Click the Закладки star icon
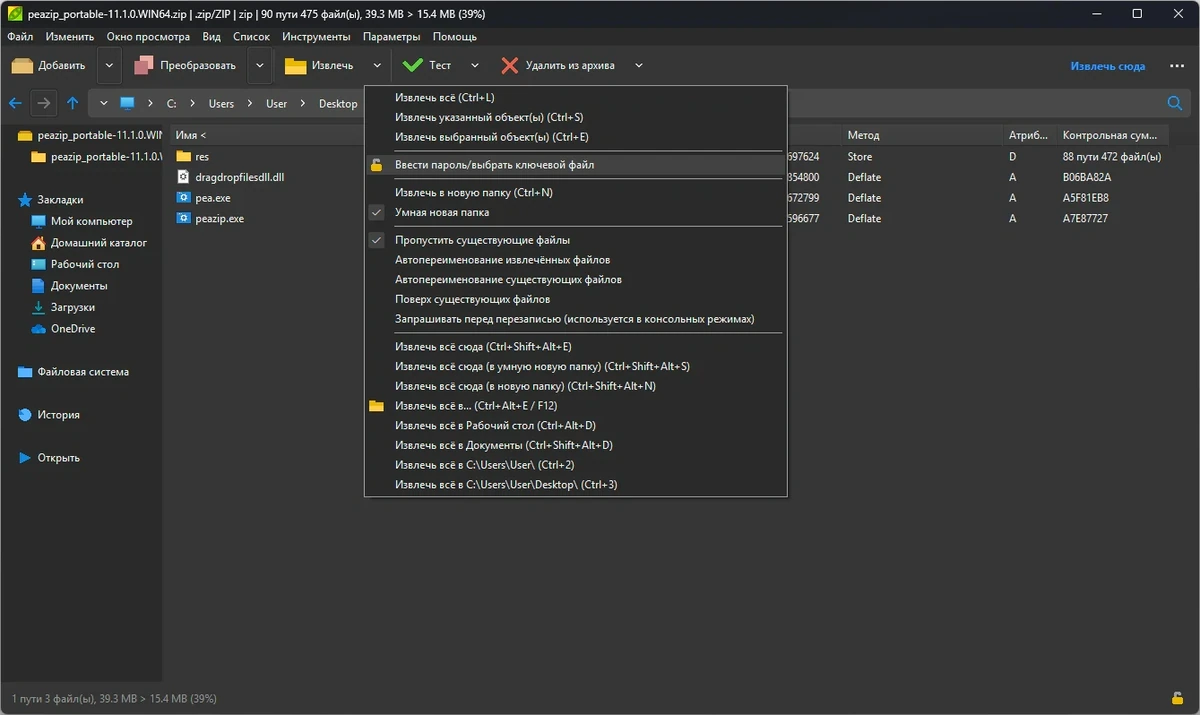 pyautogui.click(x=25, y=200)
